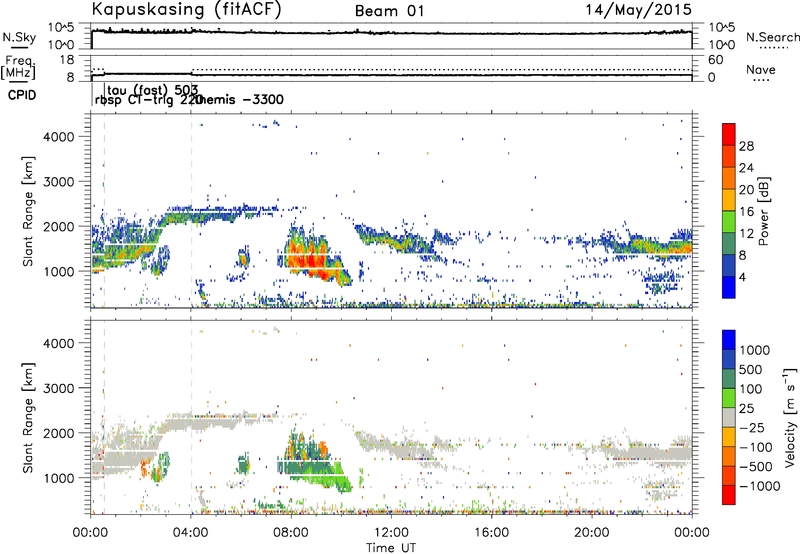
Task: Click the '500' velocity colorbar tick label
Action: pyautogui.click(x=753, y=369)
